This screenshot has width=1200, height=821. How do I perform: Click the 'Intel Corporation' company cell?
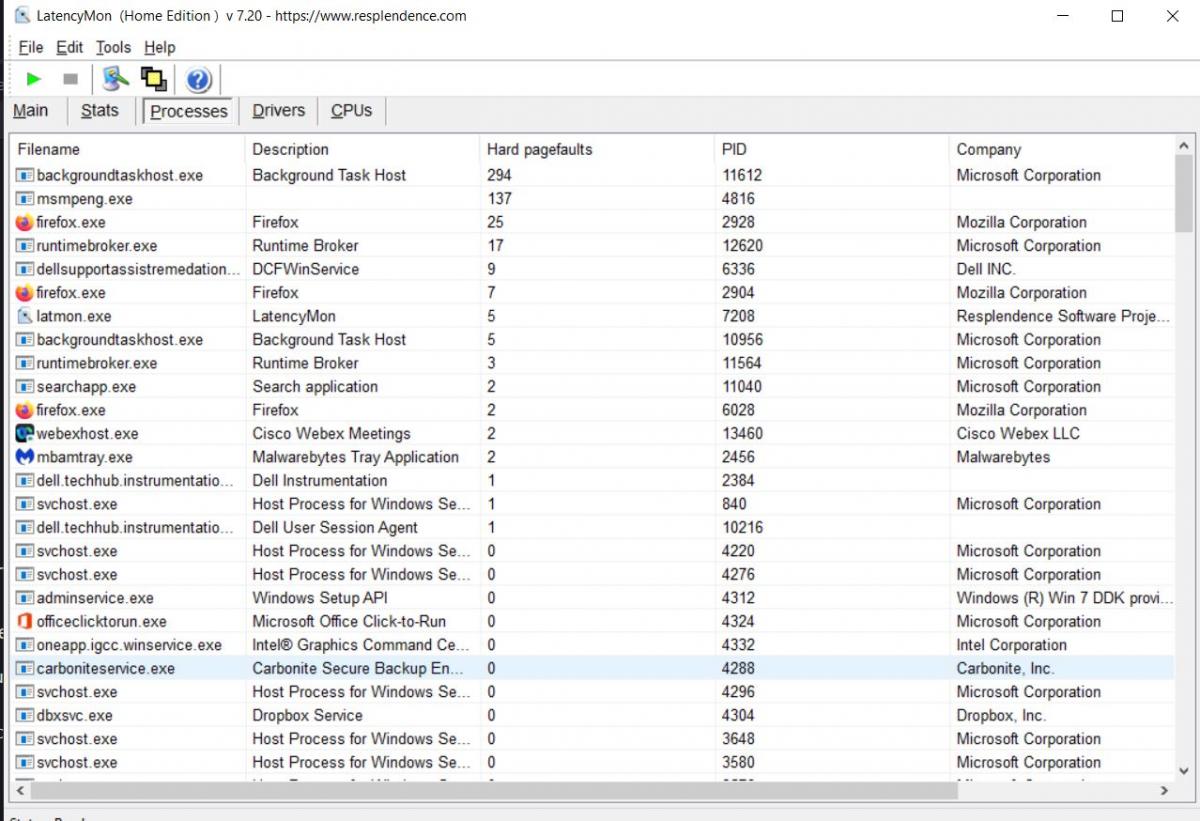1012,645
